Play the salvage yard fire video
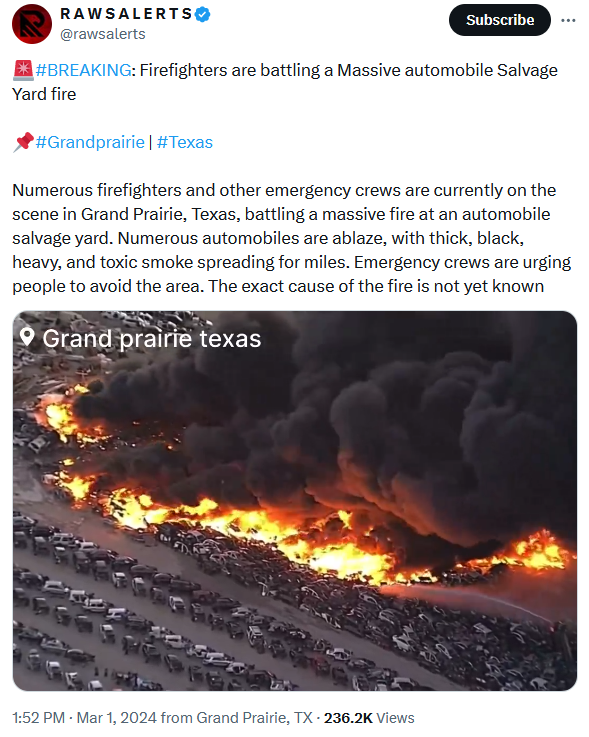Screen dimensions: 589x737 pyautogui.click(x=295, y=501)
